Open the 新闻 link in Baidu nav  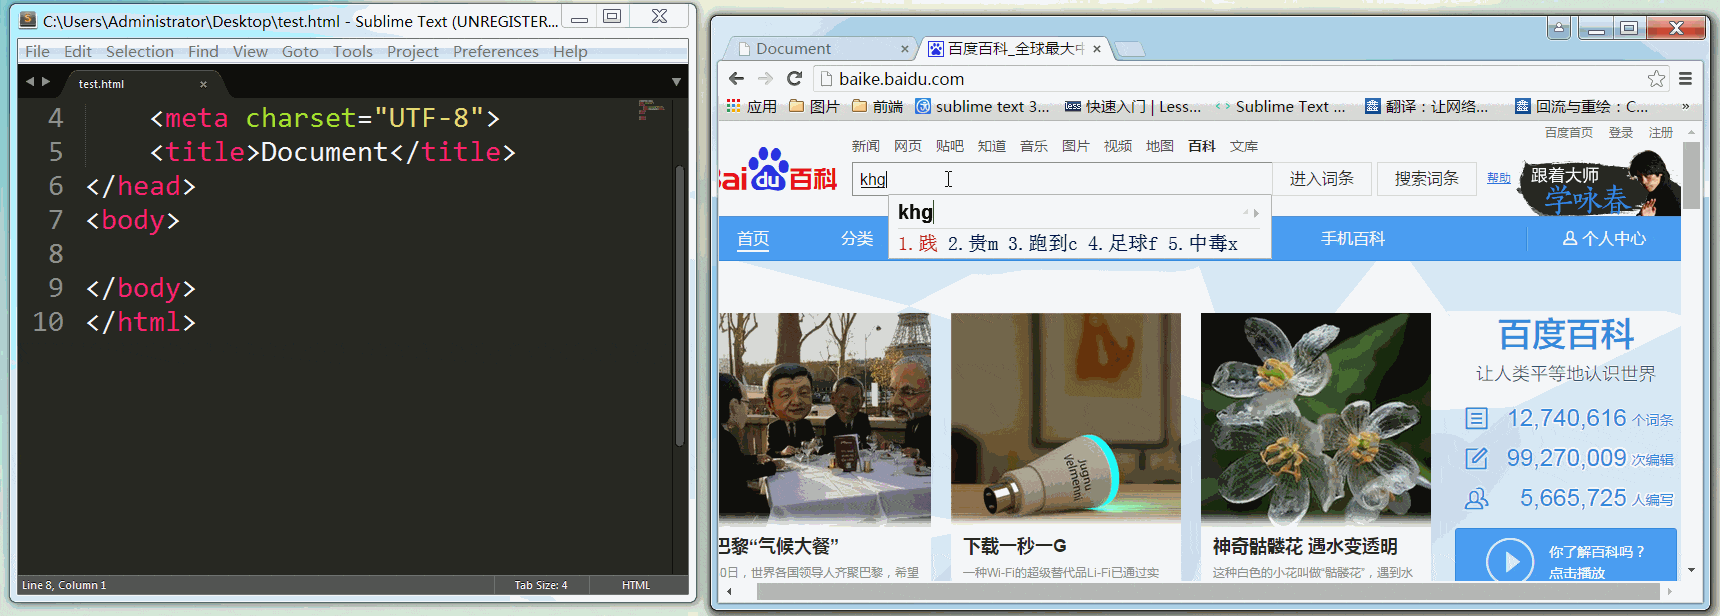[x=866, y=146]
